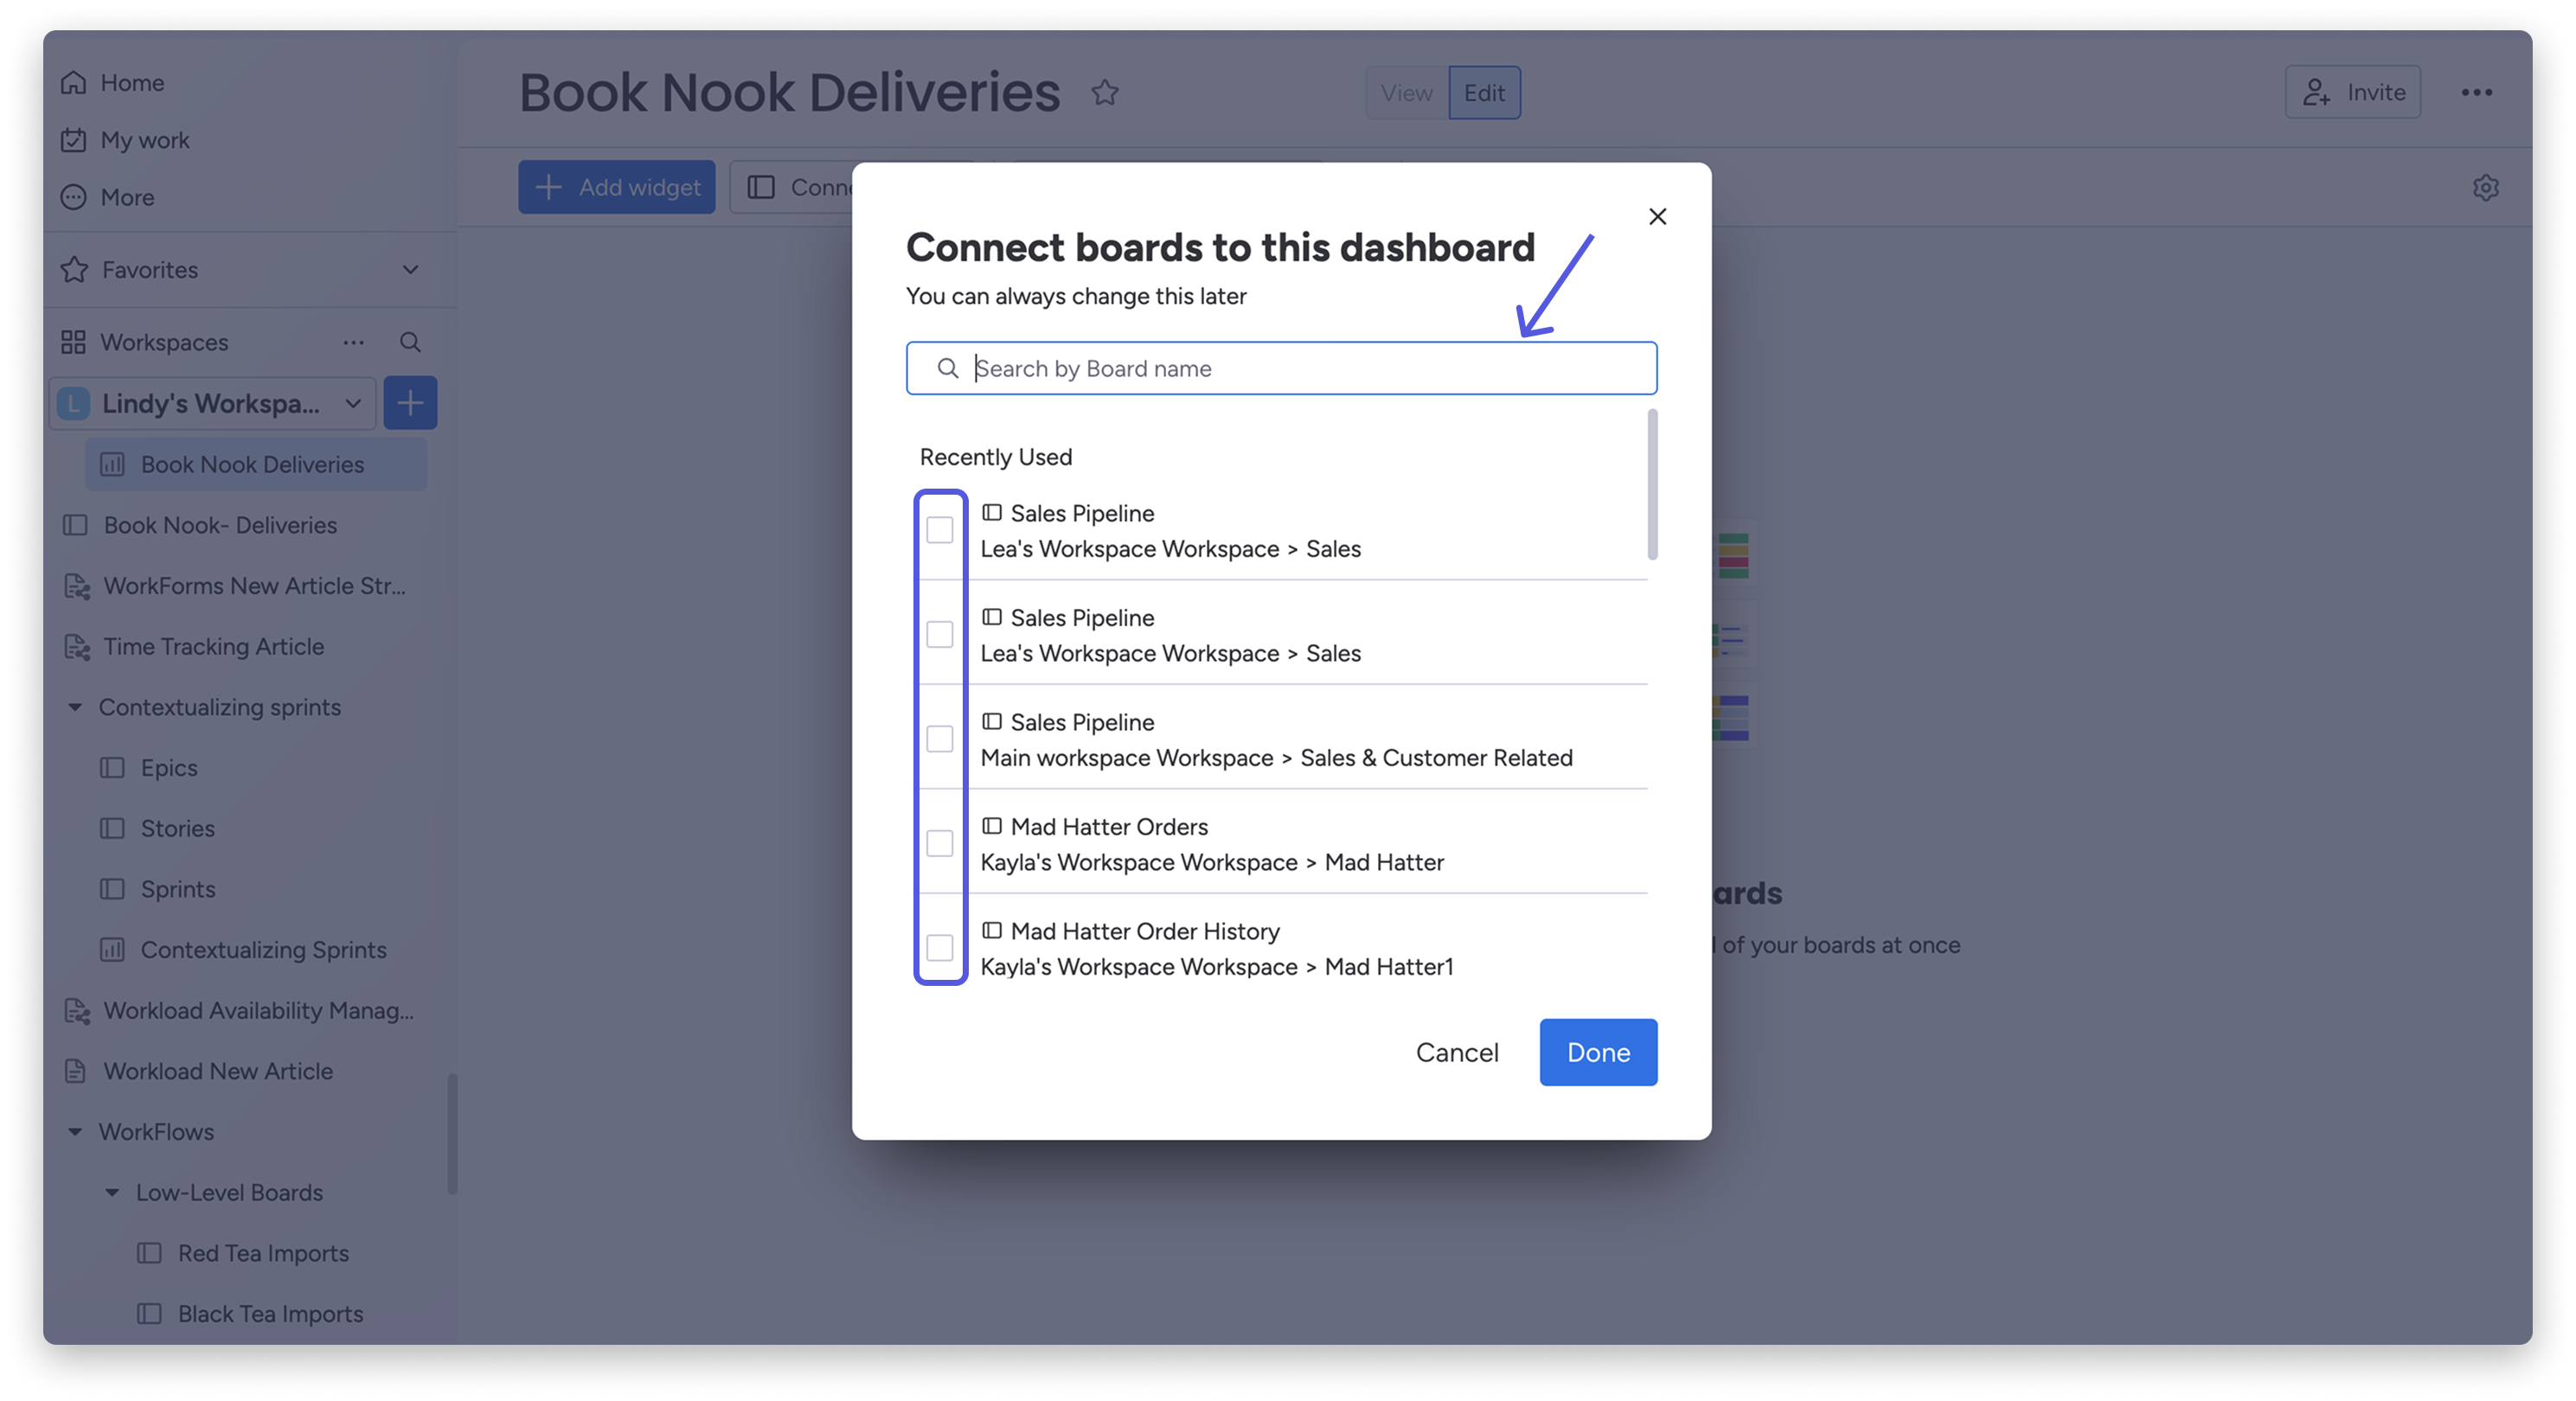Check the Main workspace Sales Pipeline checkbox
The width and height of the screenshot is (2576, 1401).
point(939,738)
